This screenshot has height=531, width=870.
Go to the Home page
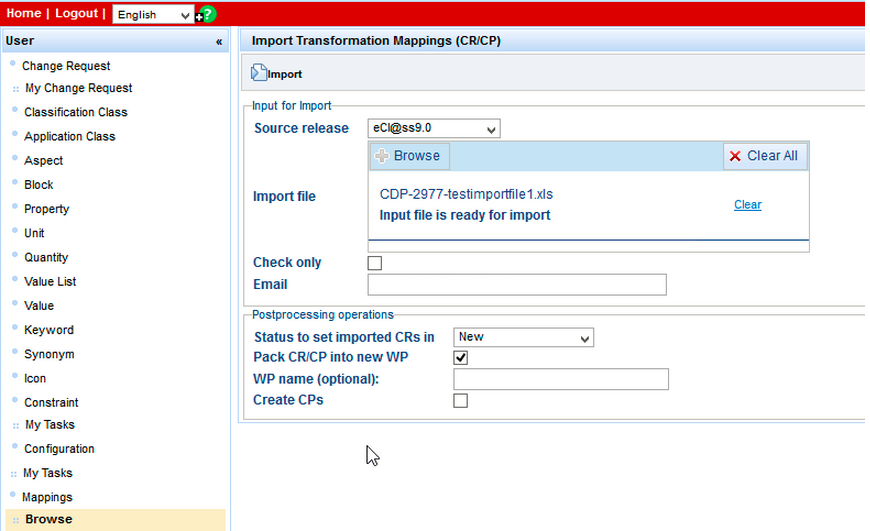coord(24,13)
